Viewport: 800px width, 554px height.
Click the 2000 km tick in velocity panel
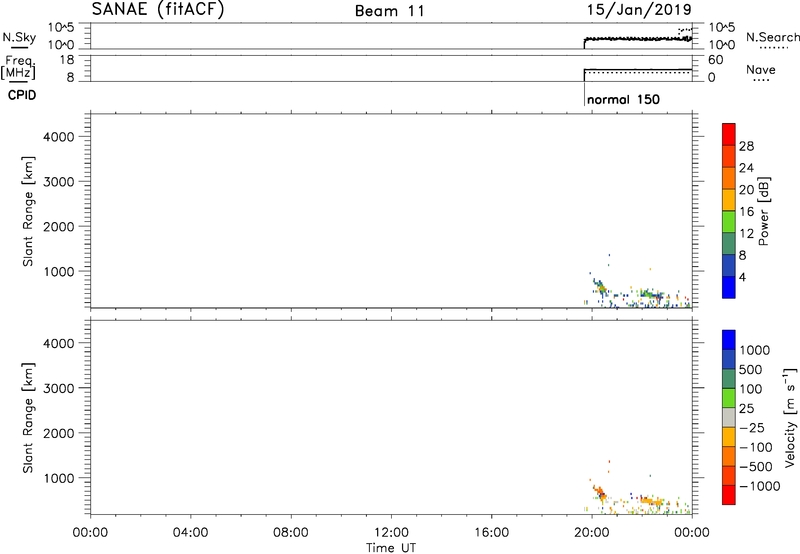click(59, 433)
